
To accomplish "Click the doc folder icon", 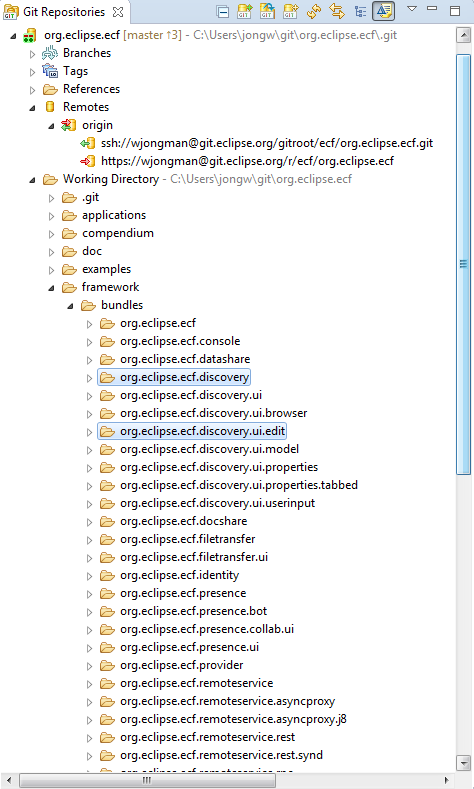I will click(69, 251).
